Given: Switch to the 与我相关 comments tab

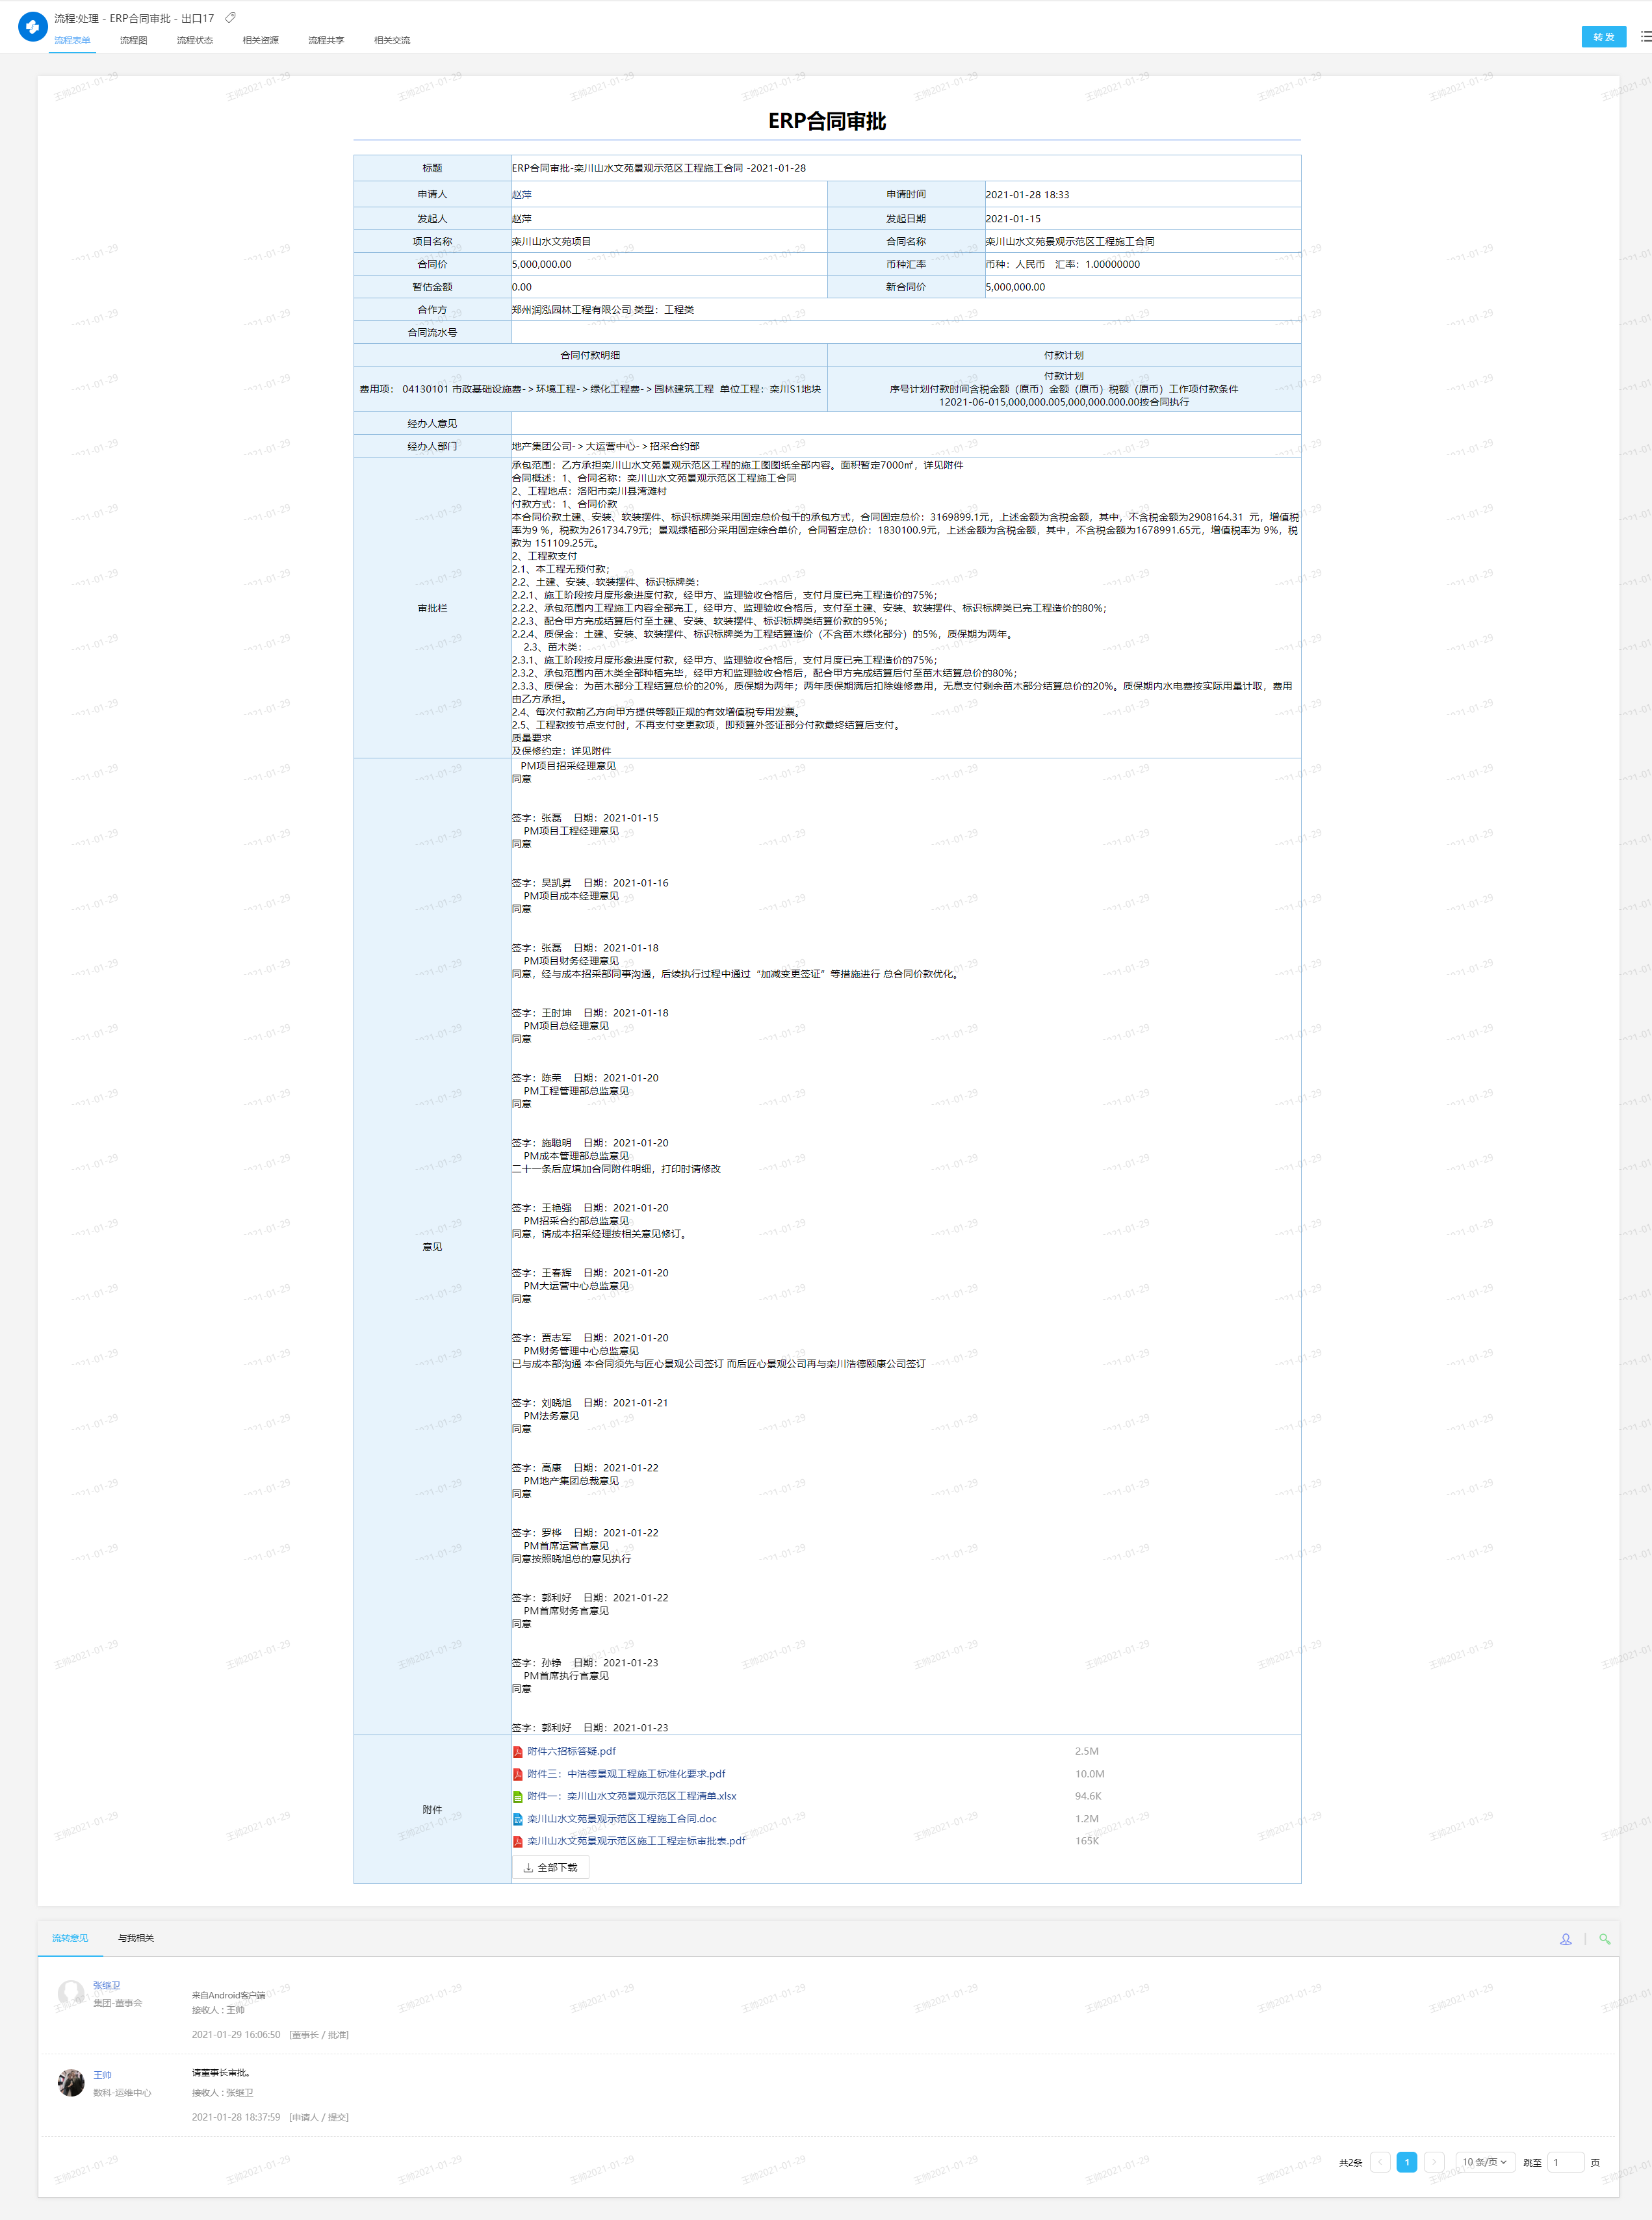Looking at the screenshot, I should [x=136, y=1938].
